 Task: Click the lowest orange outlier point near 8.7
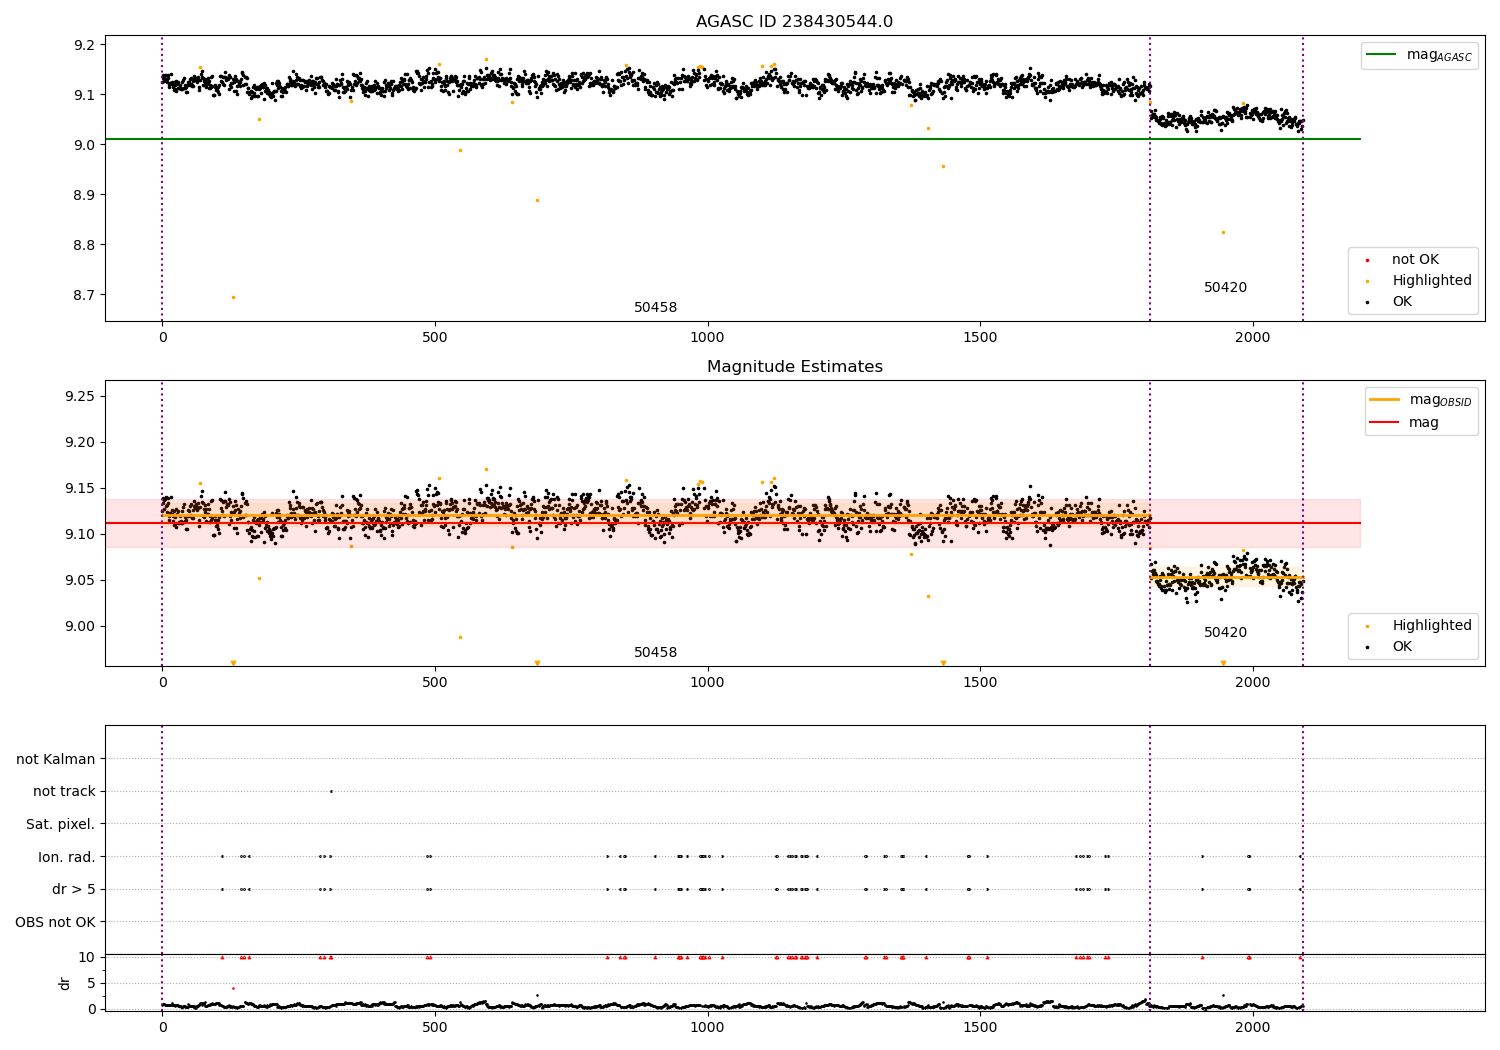click(233, 297)
